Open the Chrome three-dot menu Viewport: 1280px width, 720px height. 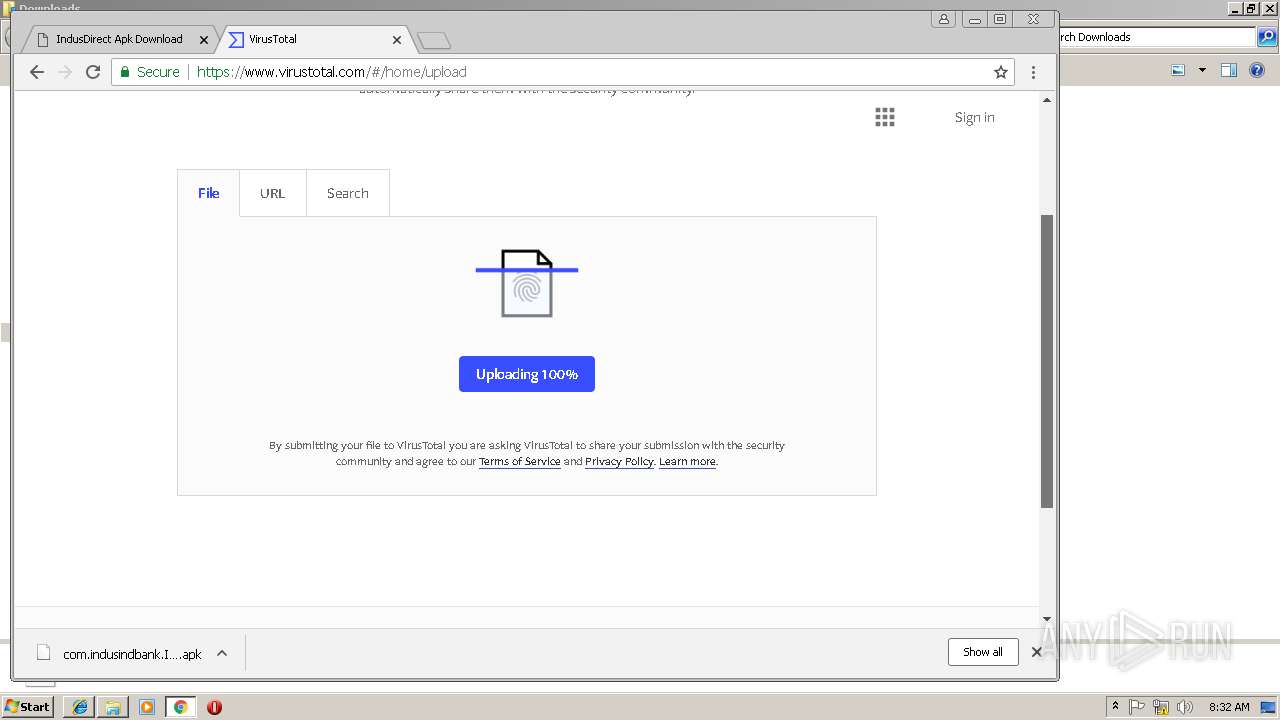pyautogui.click(x=1033, y=72)
